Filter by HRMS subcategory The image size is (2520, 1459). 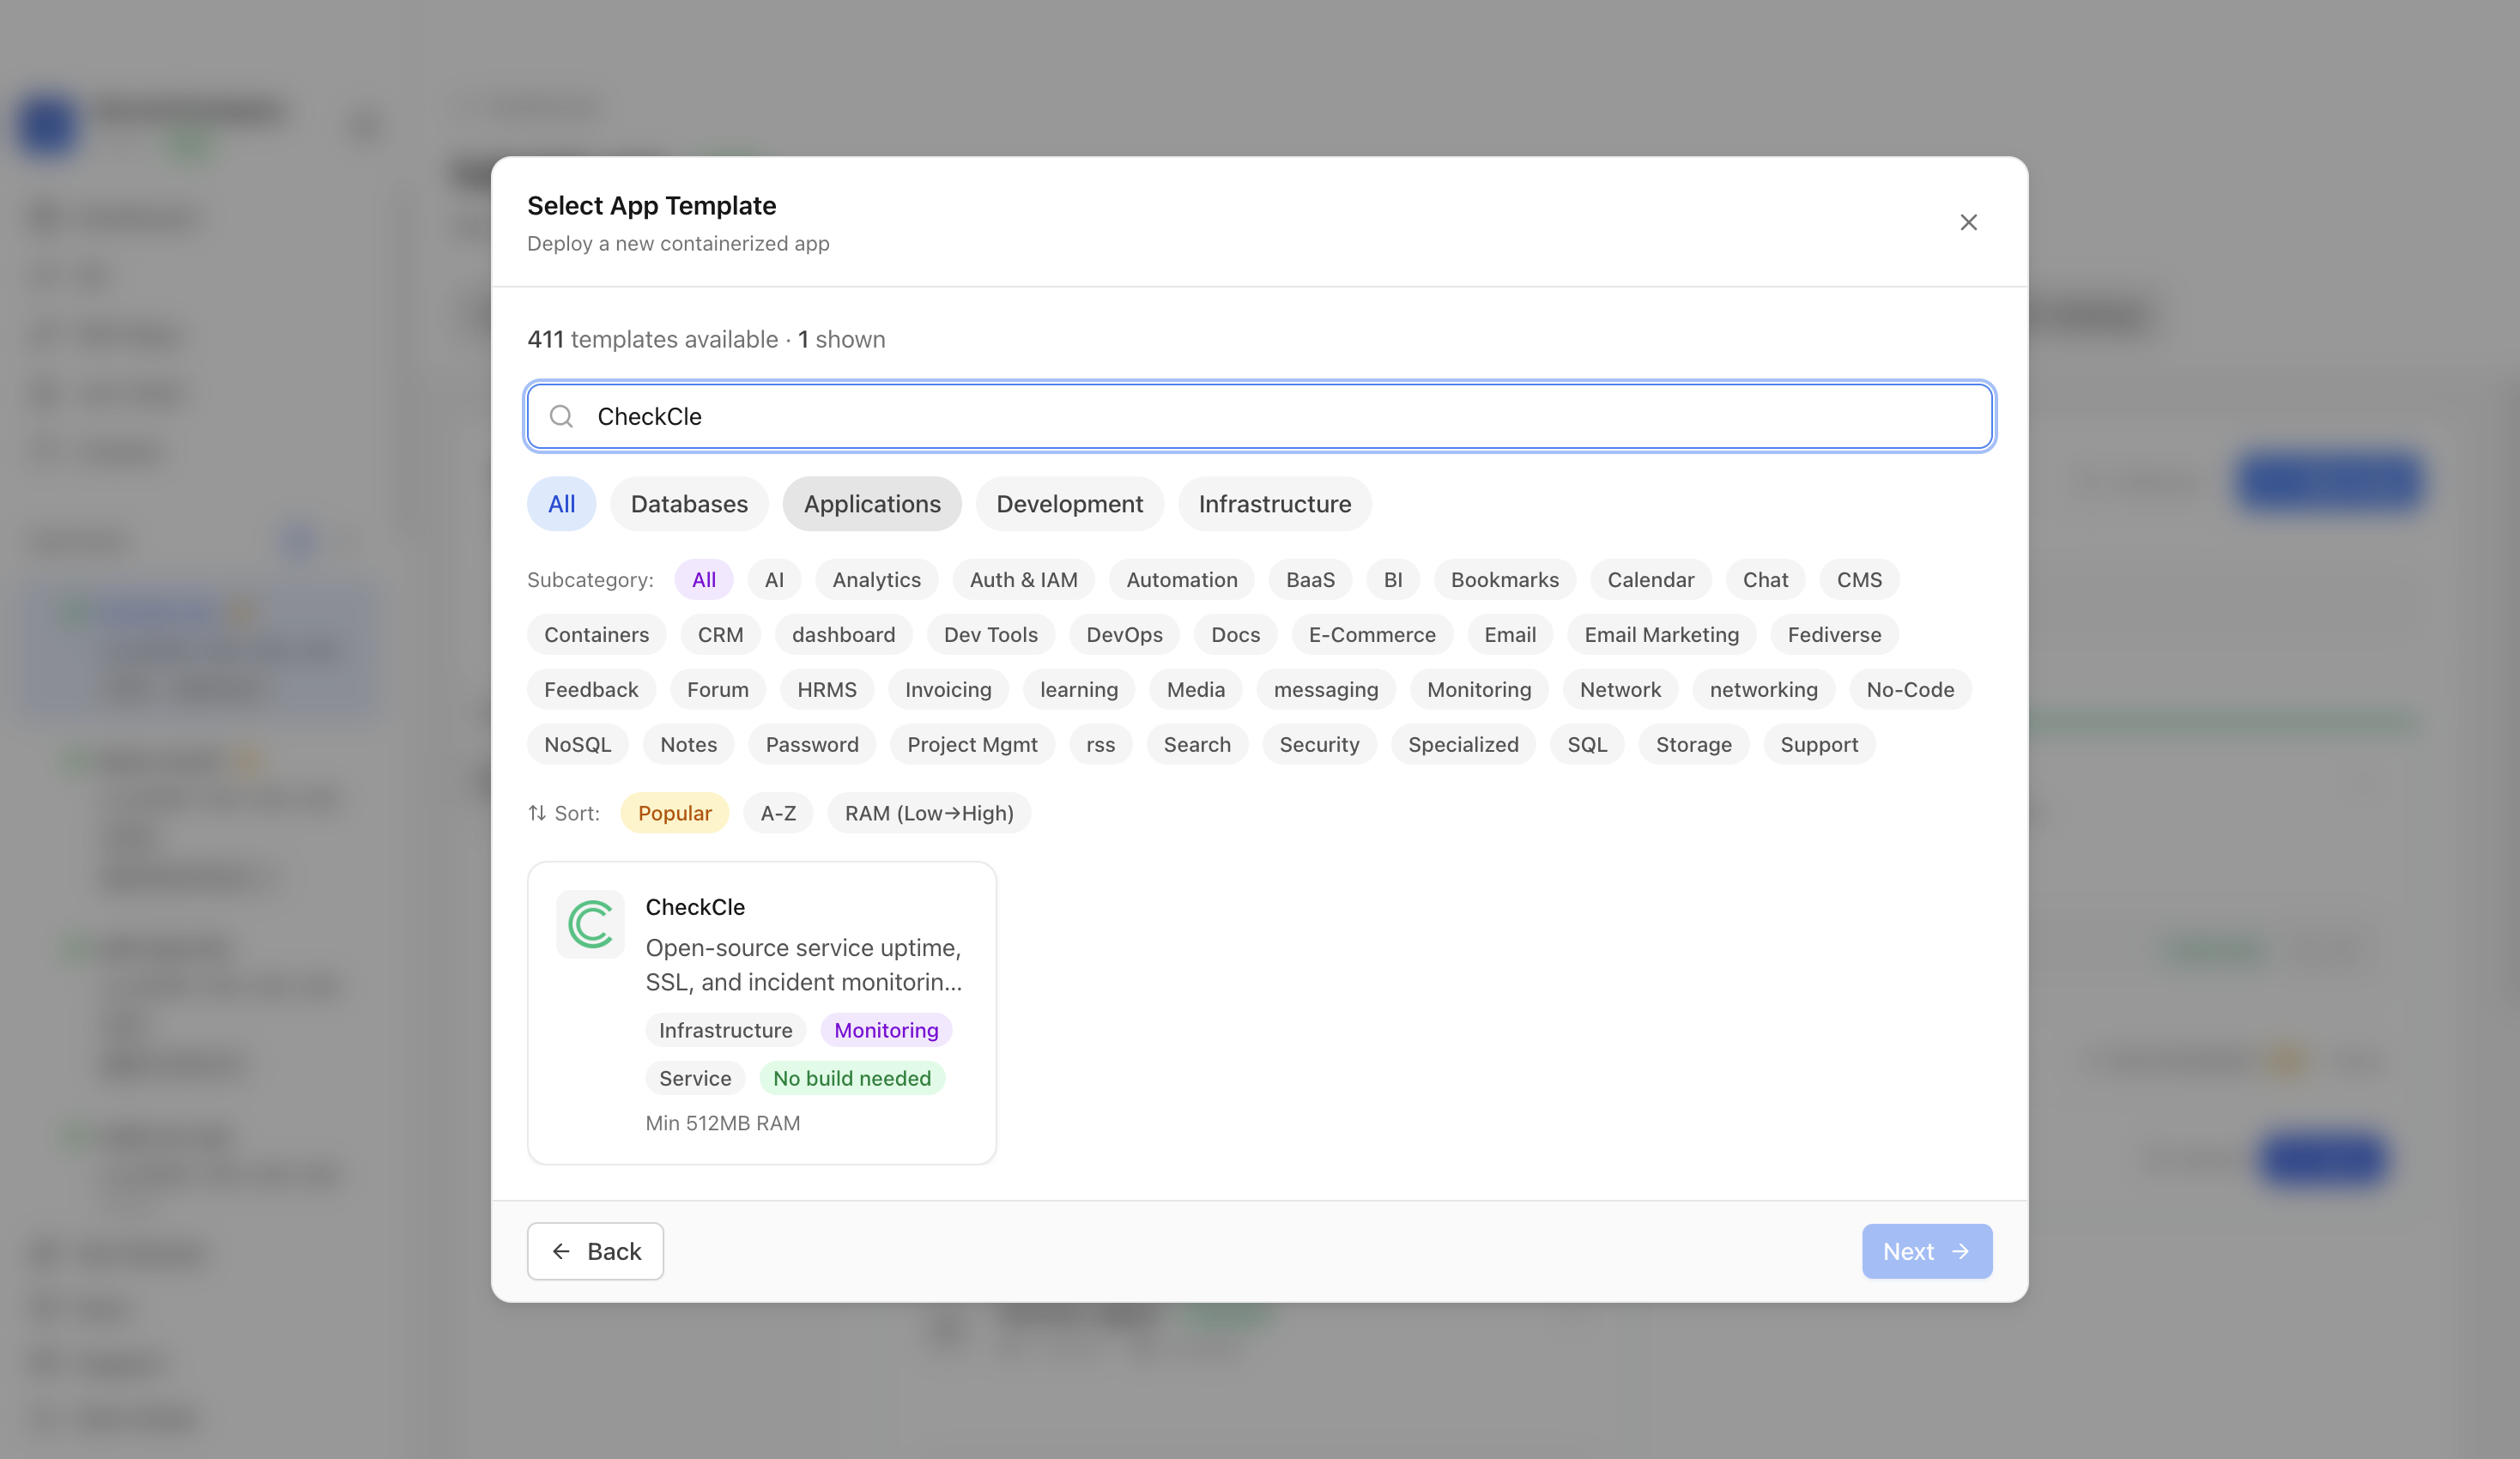(x=826, y=690)
